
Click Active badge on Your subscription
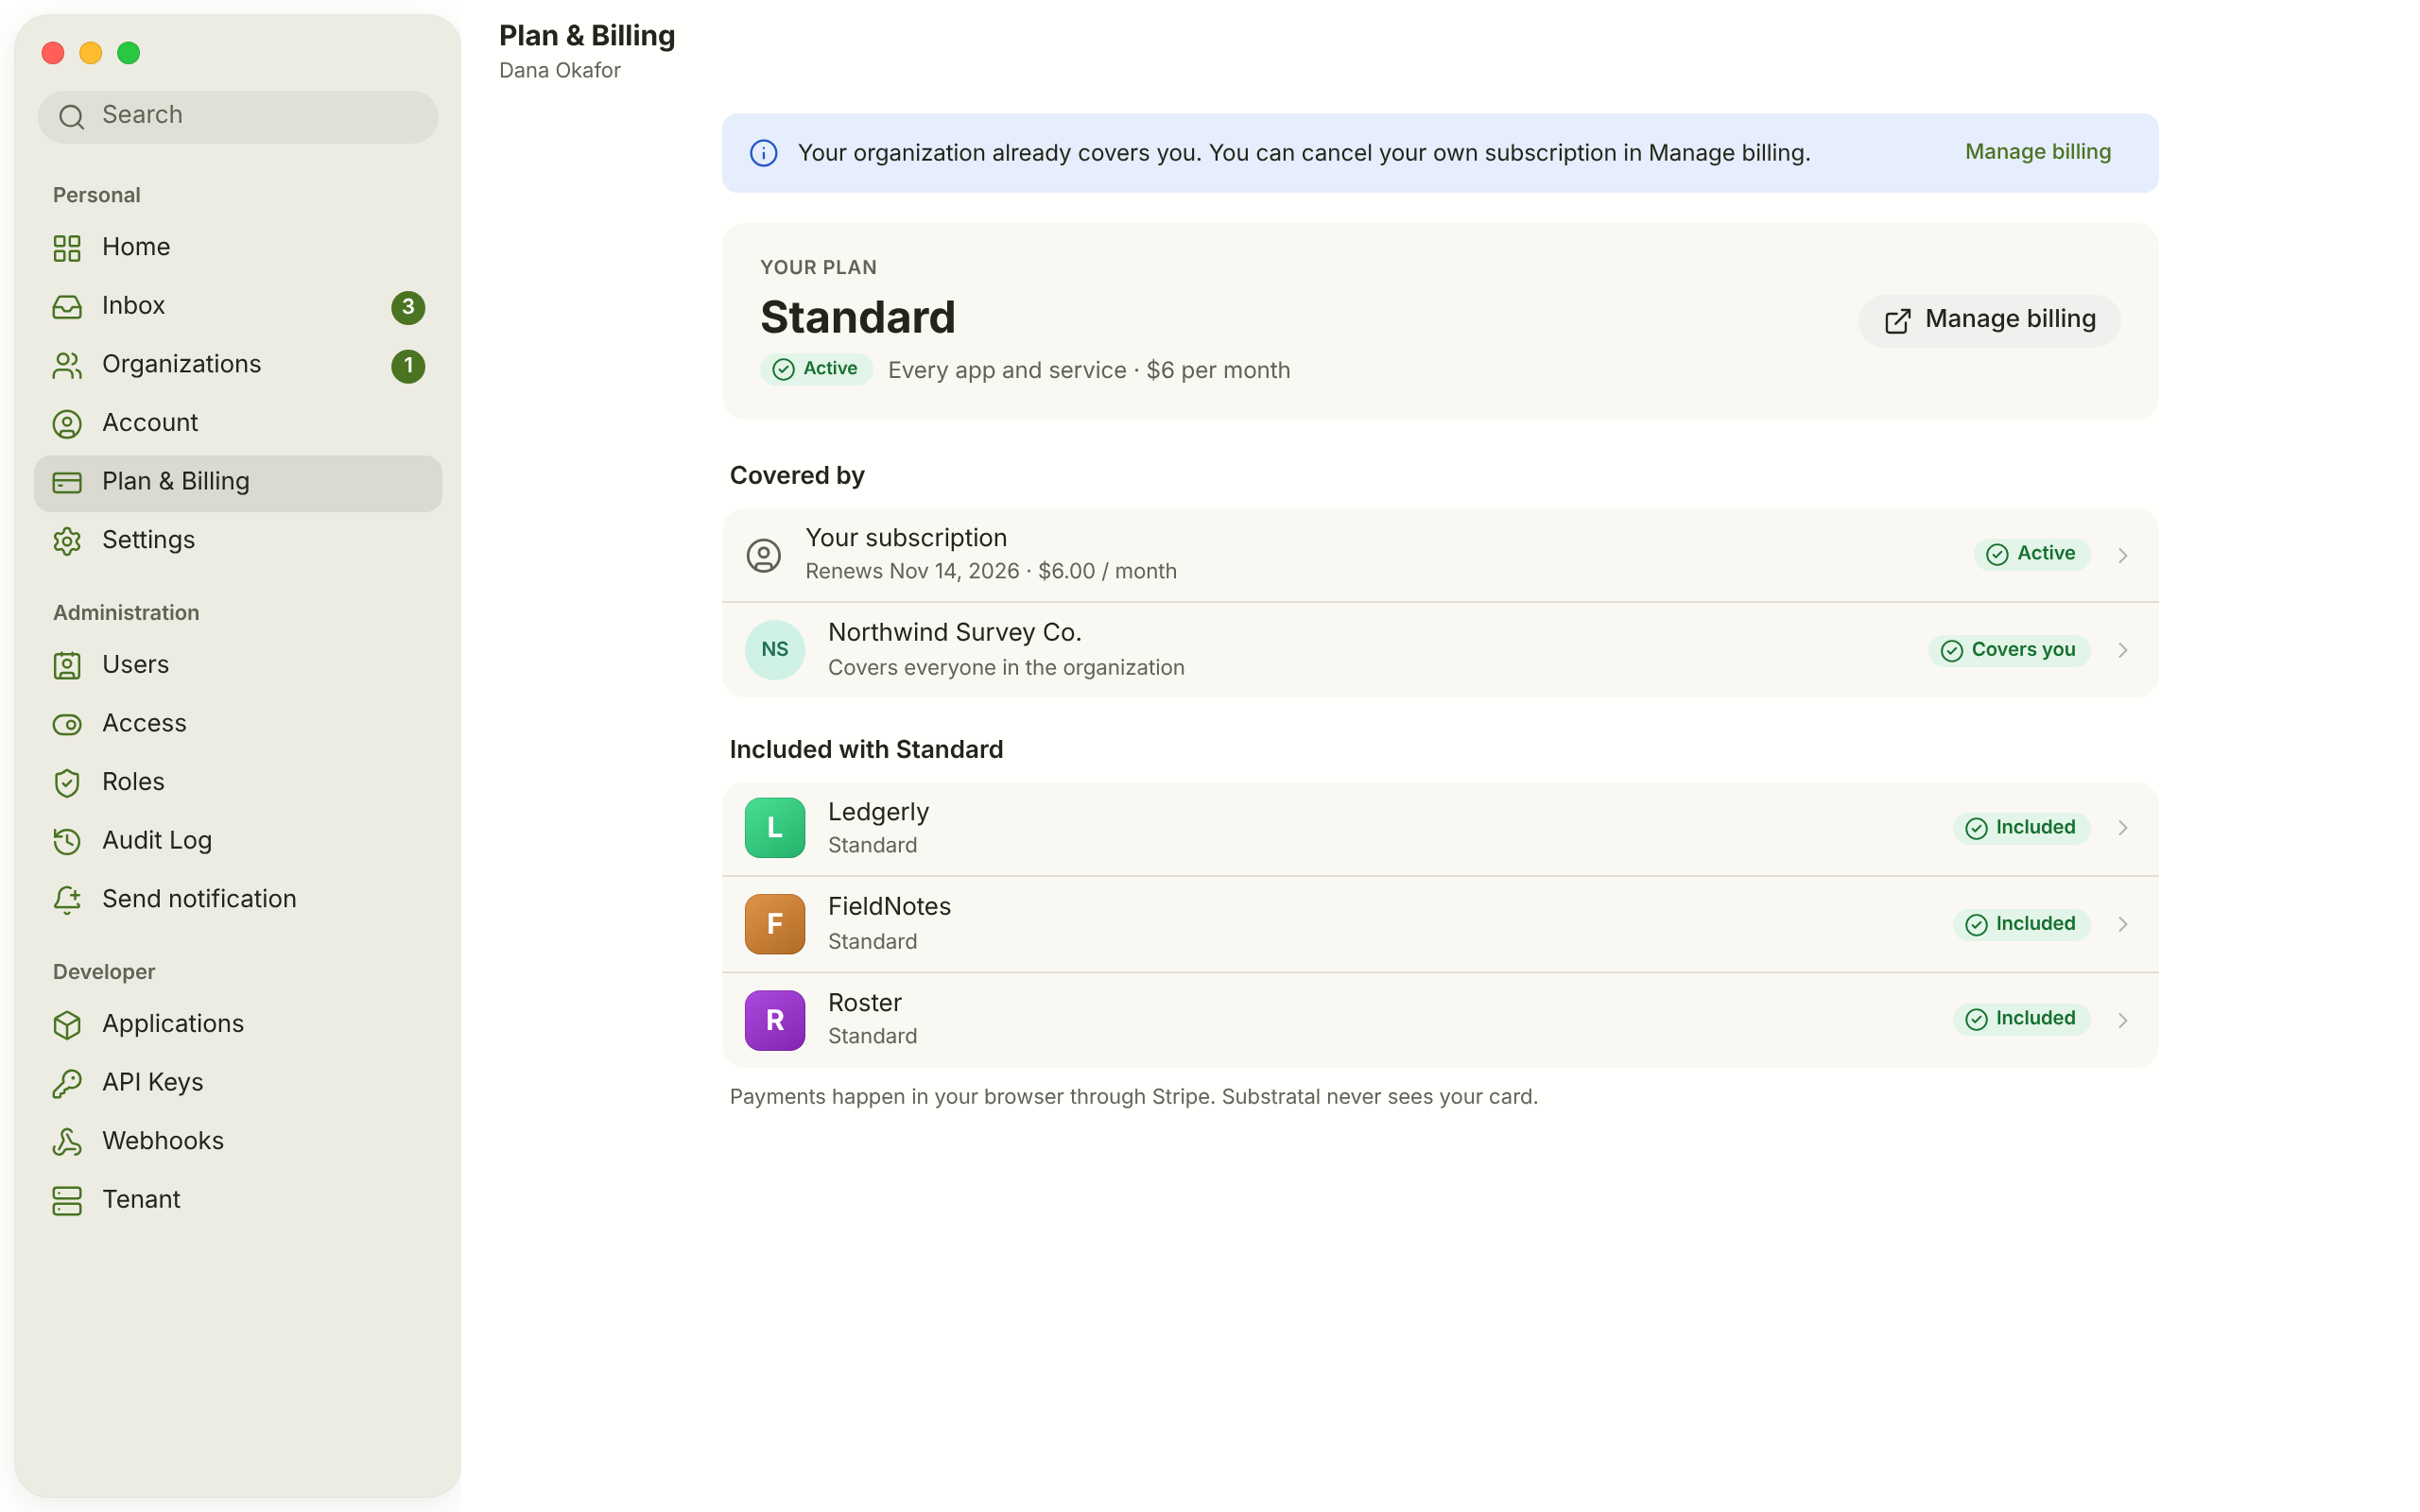pos(2031,554)
